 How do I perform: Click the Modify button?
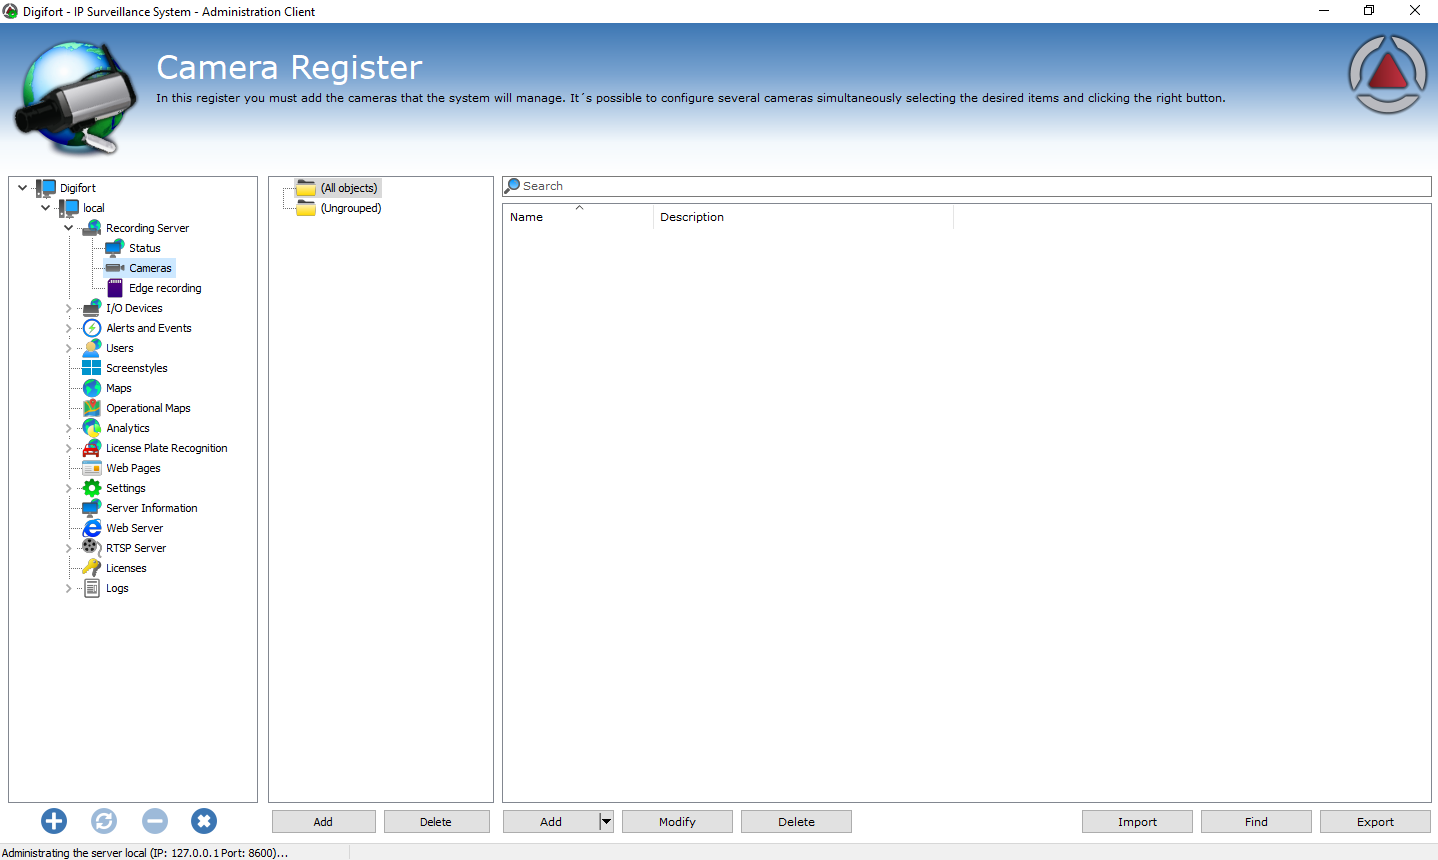677,821
